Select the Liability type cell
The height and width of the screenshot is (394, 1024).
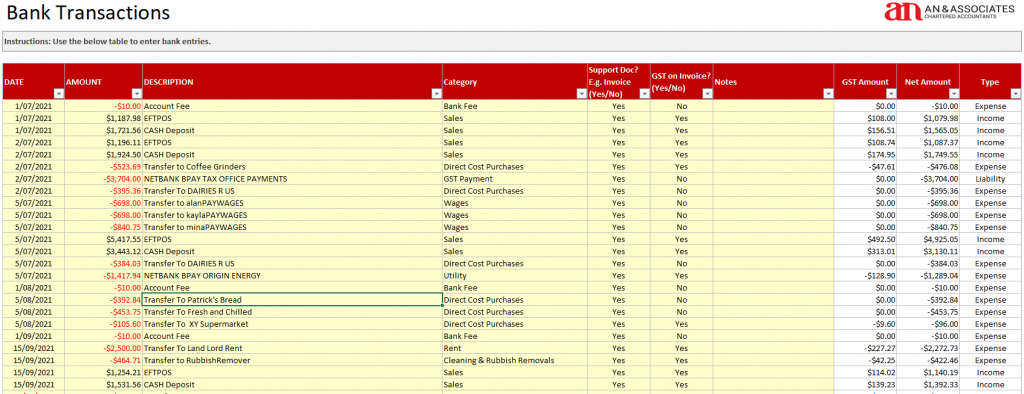point(990,178)
